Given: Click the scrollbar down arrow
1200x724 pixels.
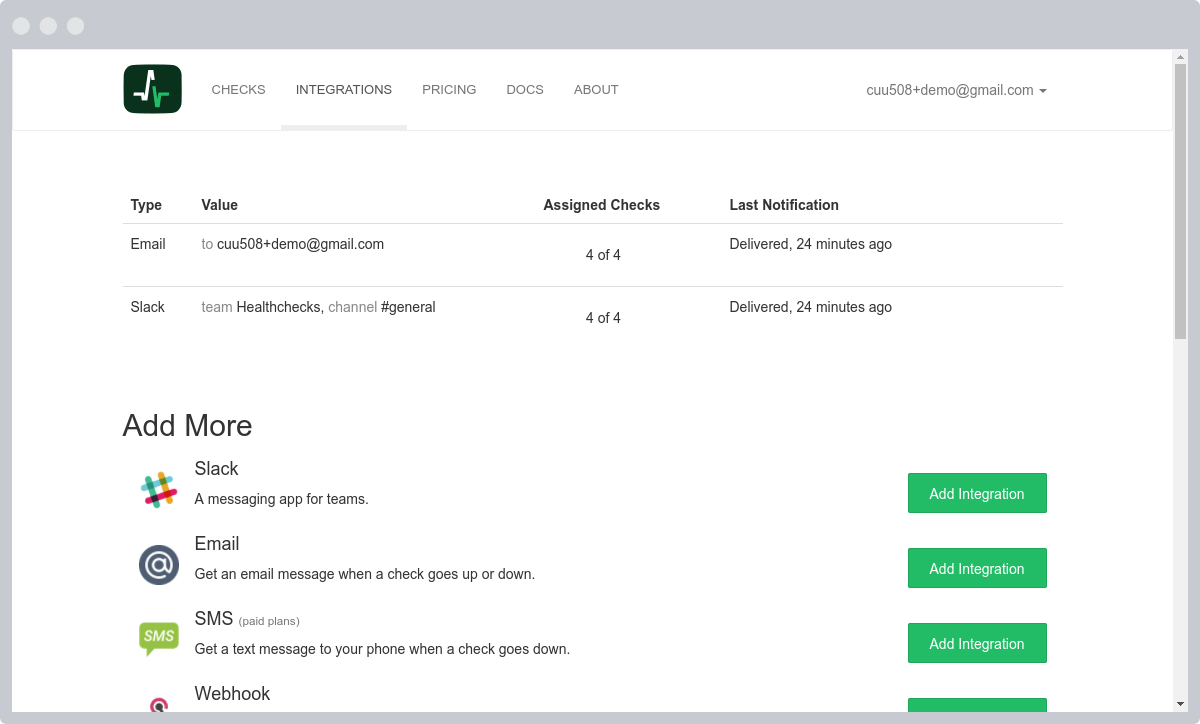Looking at the screenshot, I should (x=1180, y=703).
